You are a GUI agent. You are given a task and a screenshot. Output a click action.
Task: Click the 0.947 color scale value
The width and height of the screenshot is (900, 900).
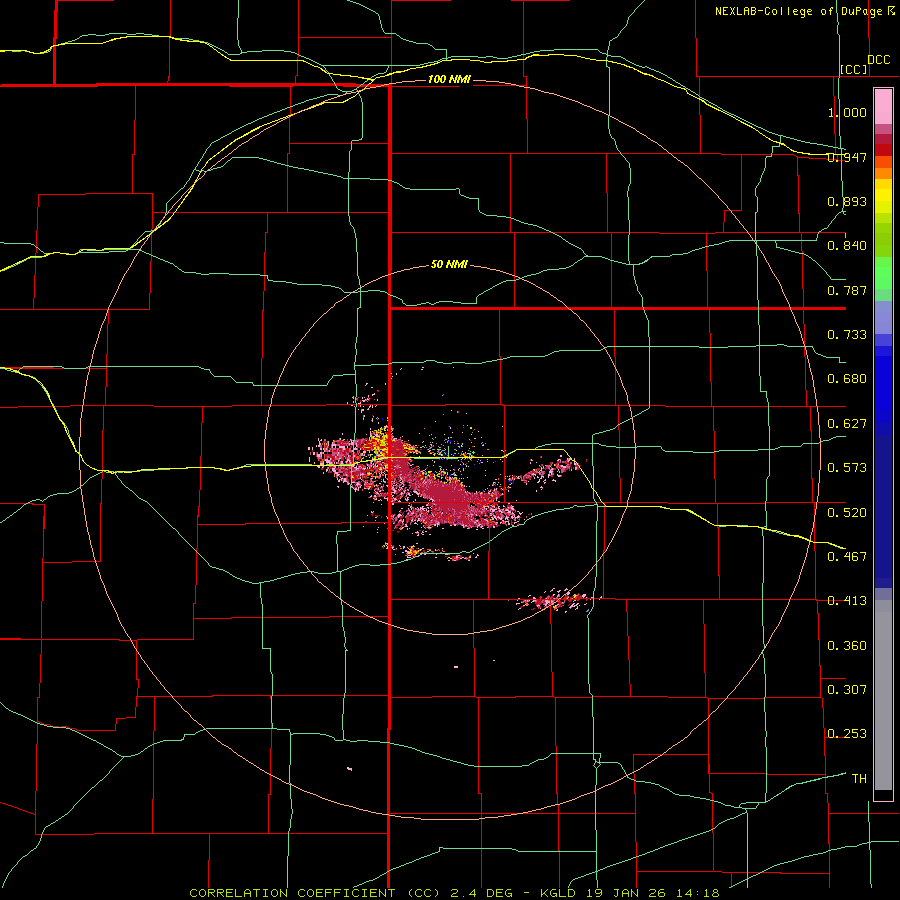click(x=847, y=157)
